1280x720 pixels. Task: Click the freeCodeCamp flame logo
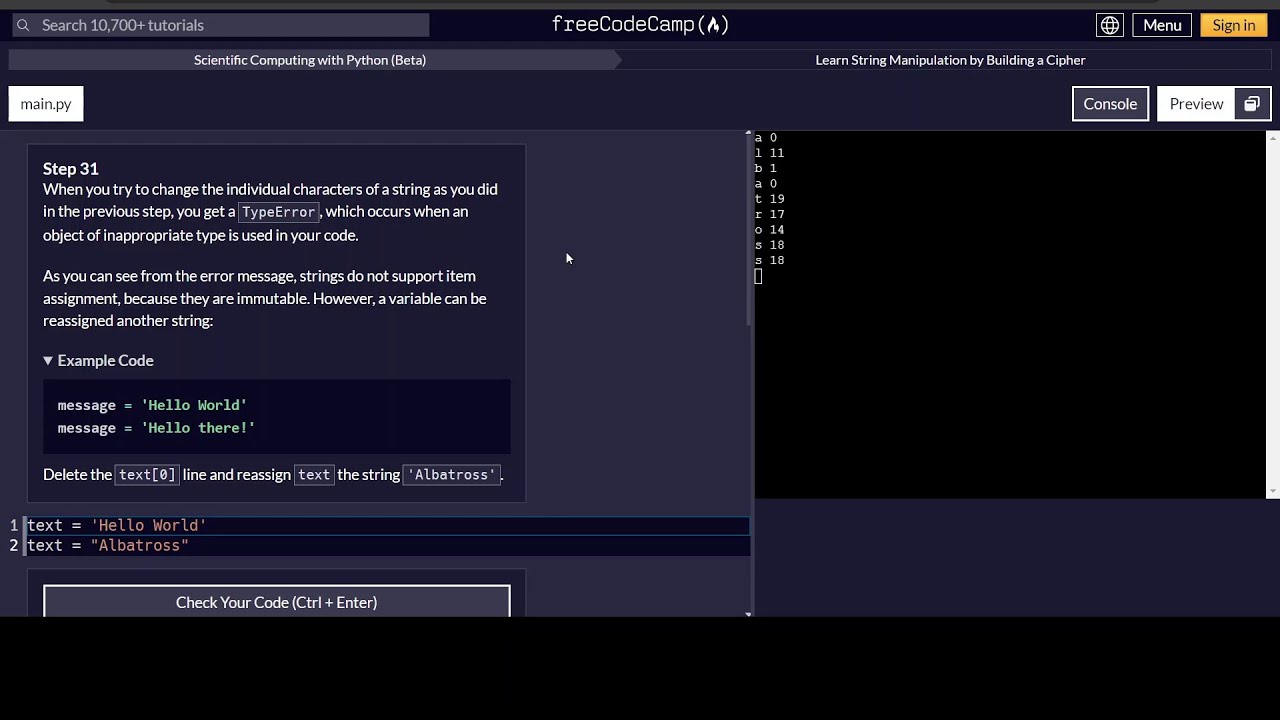point(640,25)
